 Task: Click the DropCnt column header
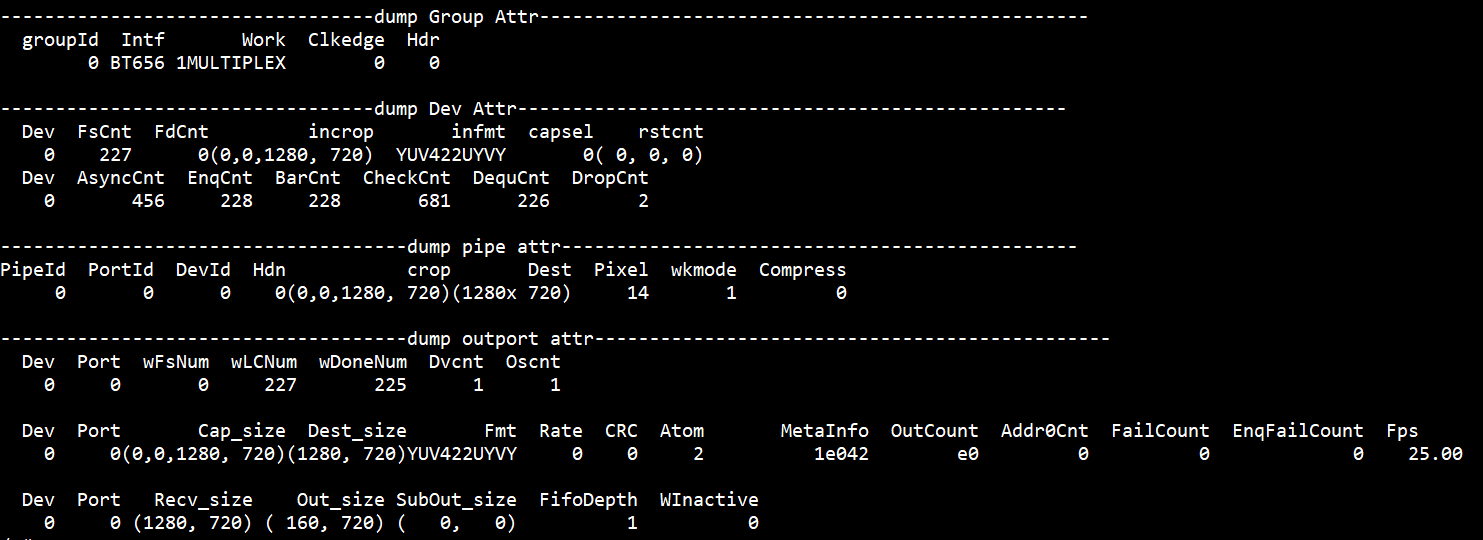(x=610, y=178)
